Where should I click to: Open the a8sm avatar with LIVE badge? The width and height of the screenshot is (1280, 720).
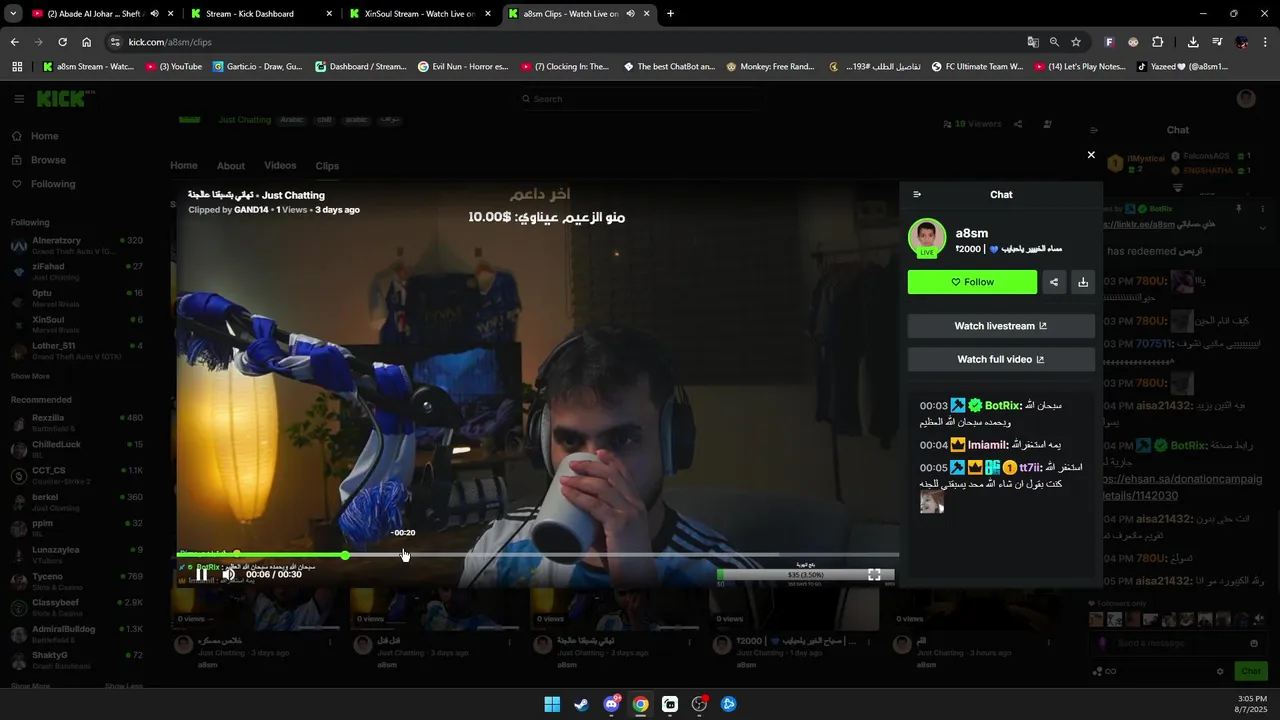coord(927,238)
